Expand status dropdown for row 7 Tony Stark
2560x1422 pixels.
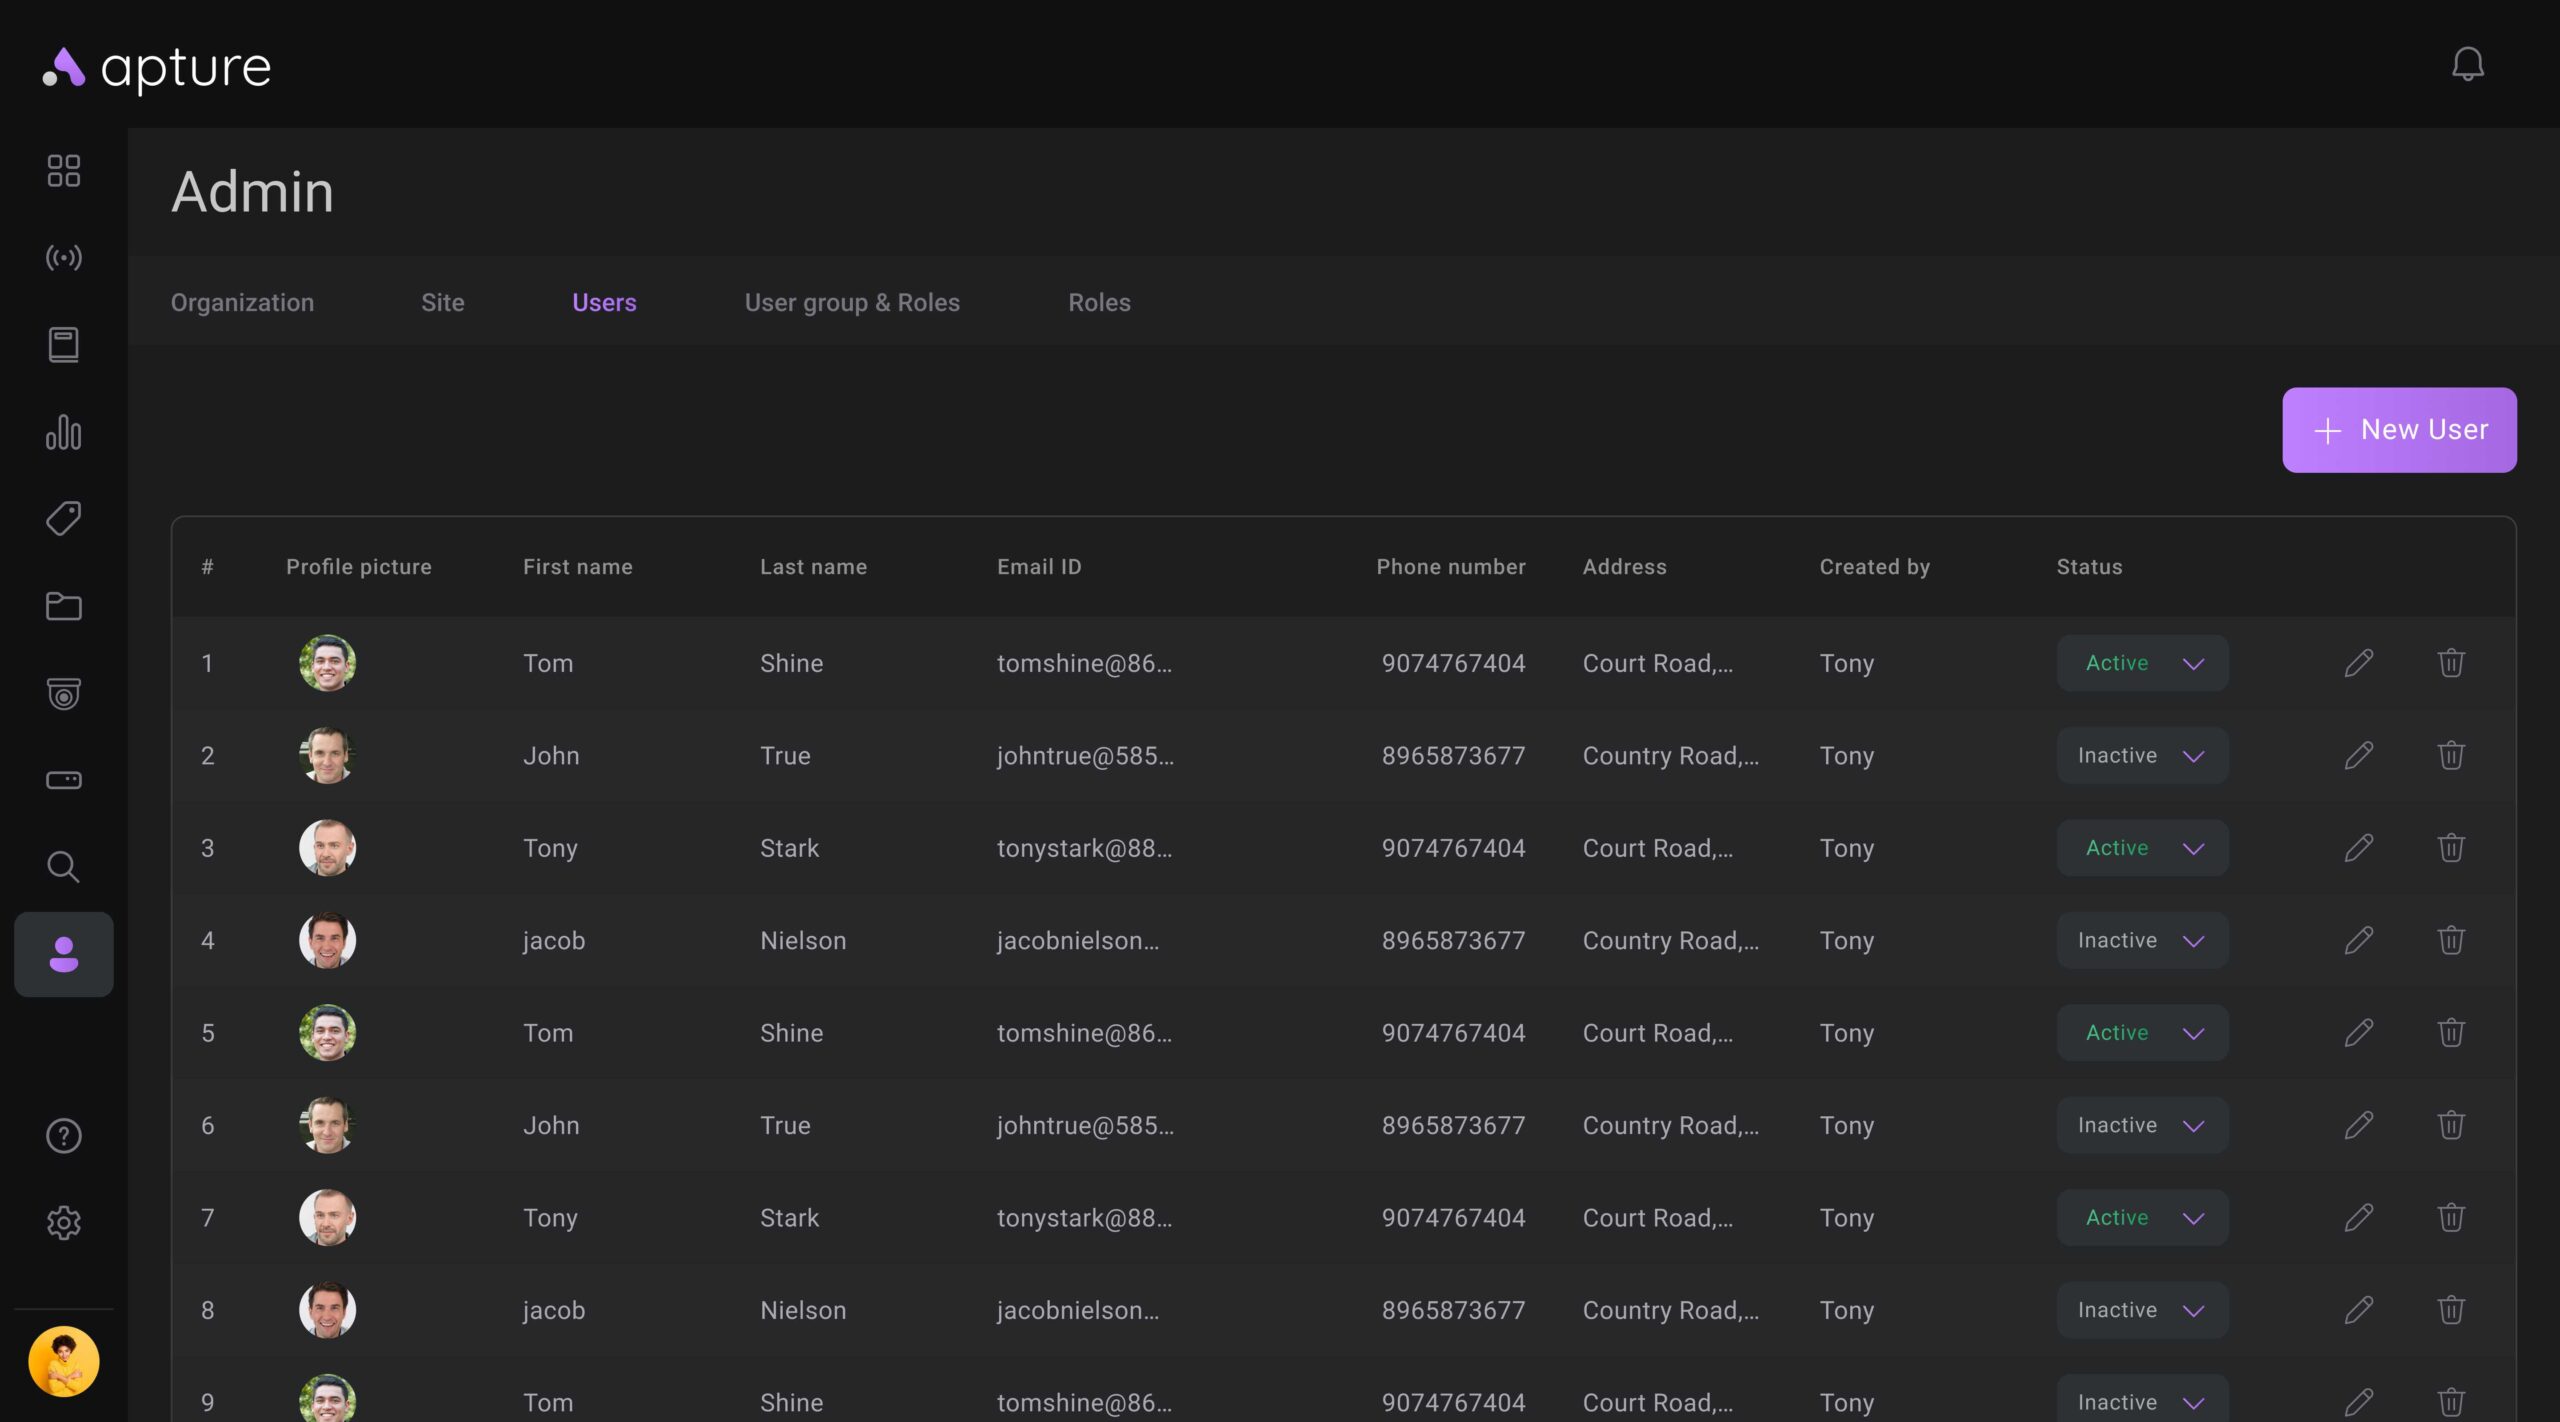tap(2142, 1218)
